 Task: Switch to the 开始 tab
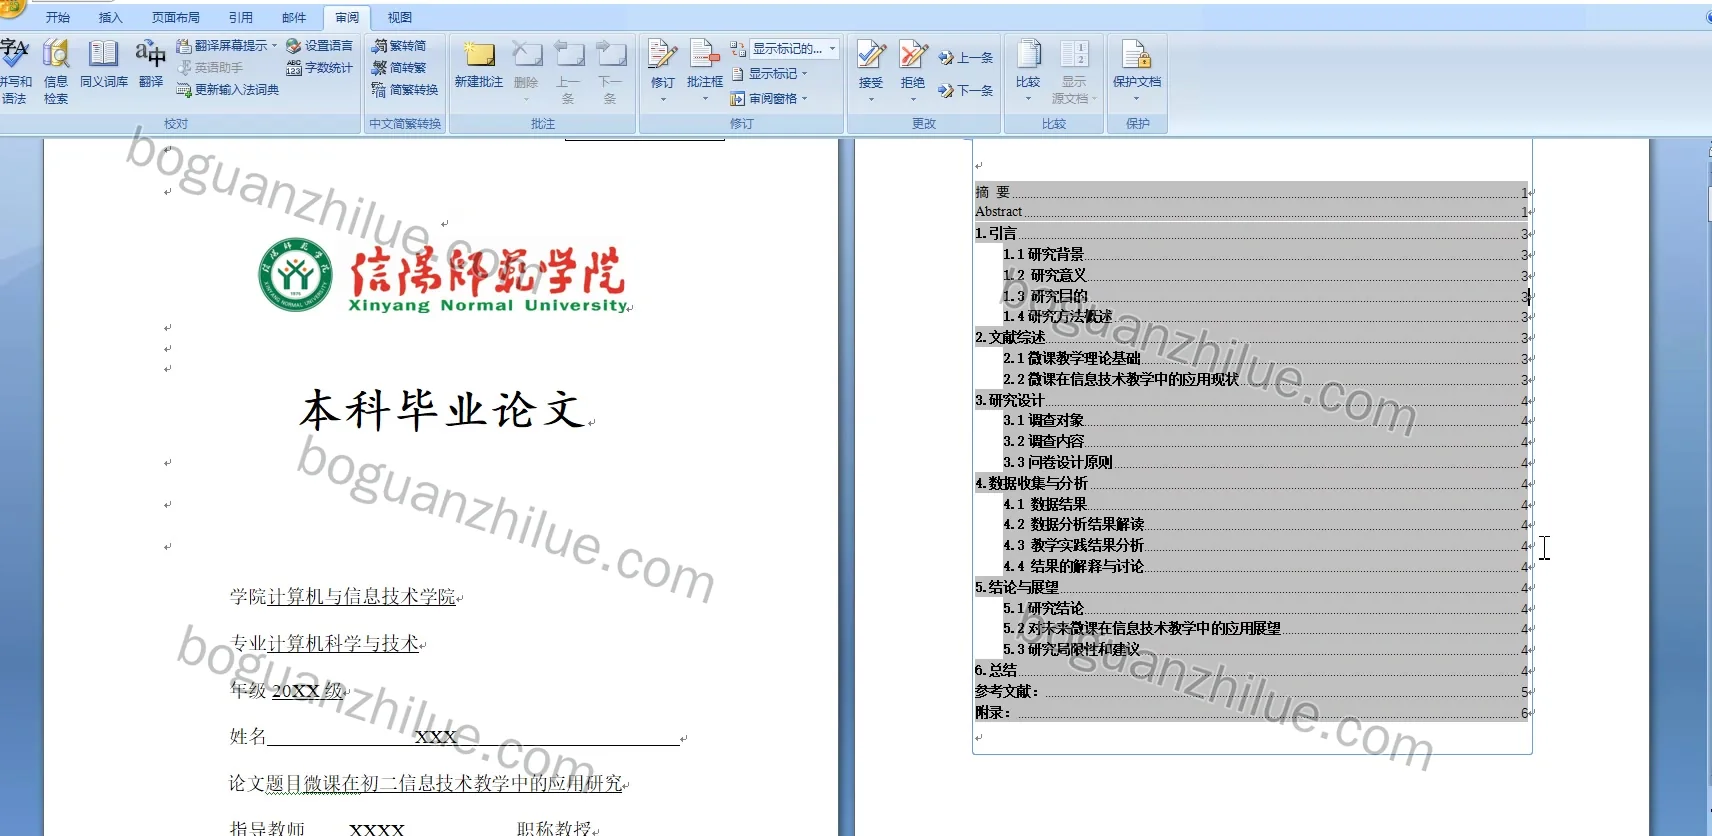click(58, 17)
